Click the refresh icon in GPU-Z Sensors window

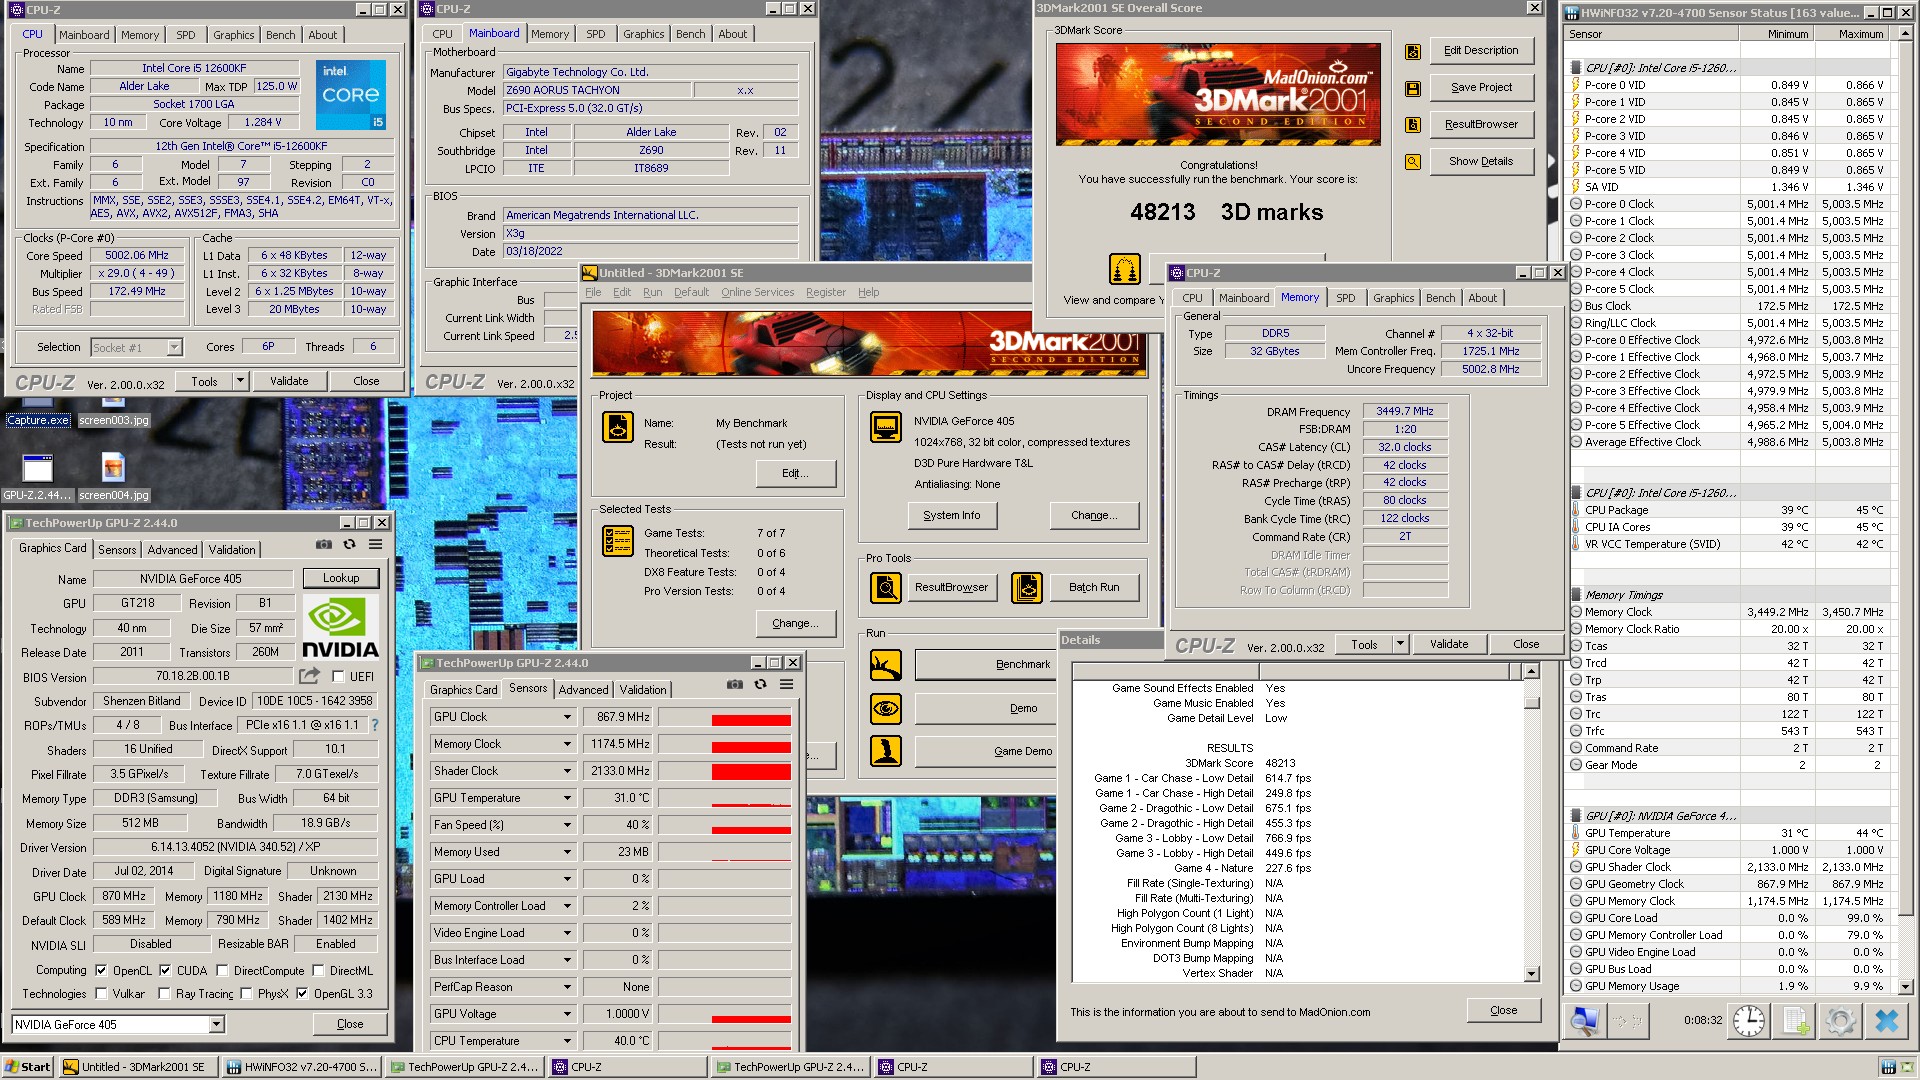(x=760, y=685)
